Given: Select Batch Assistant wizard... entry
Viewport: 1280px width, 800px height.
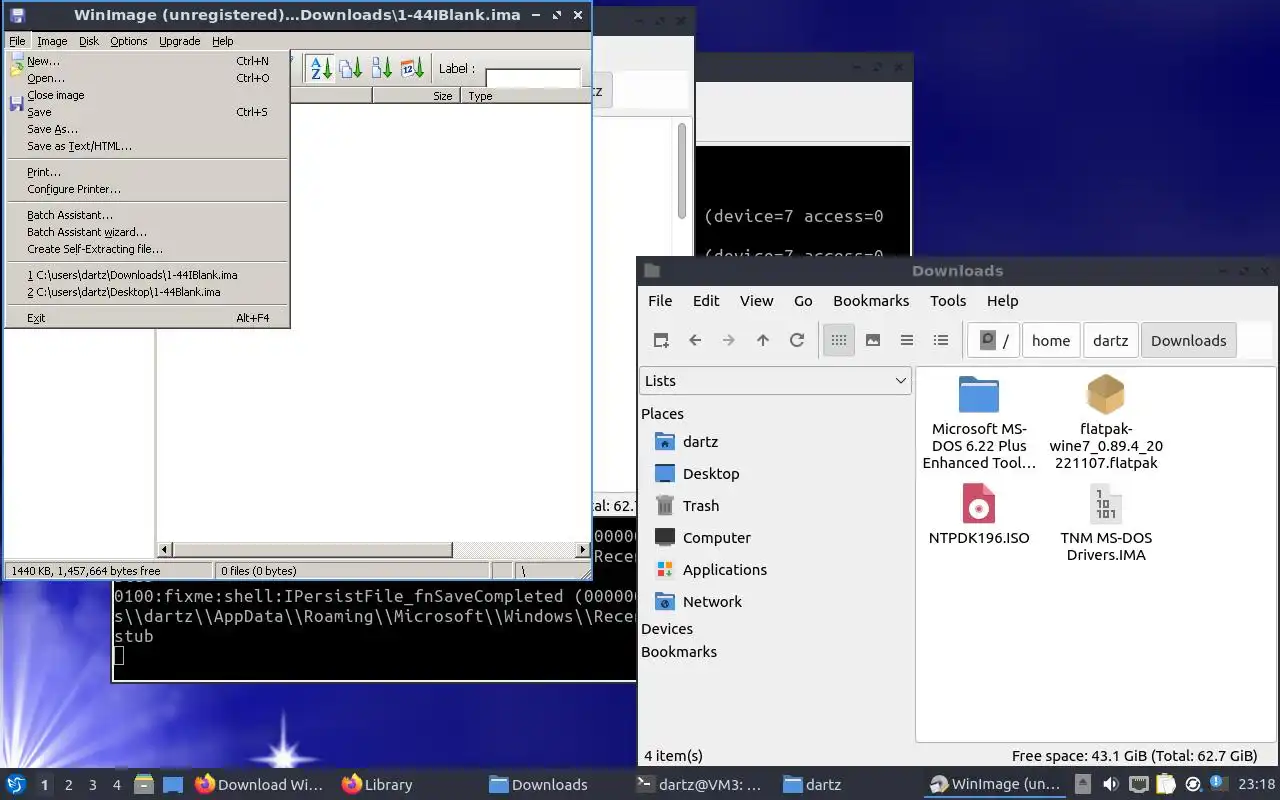Looking at the screenshot, I should coord(147,232).
